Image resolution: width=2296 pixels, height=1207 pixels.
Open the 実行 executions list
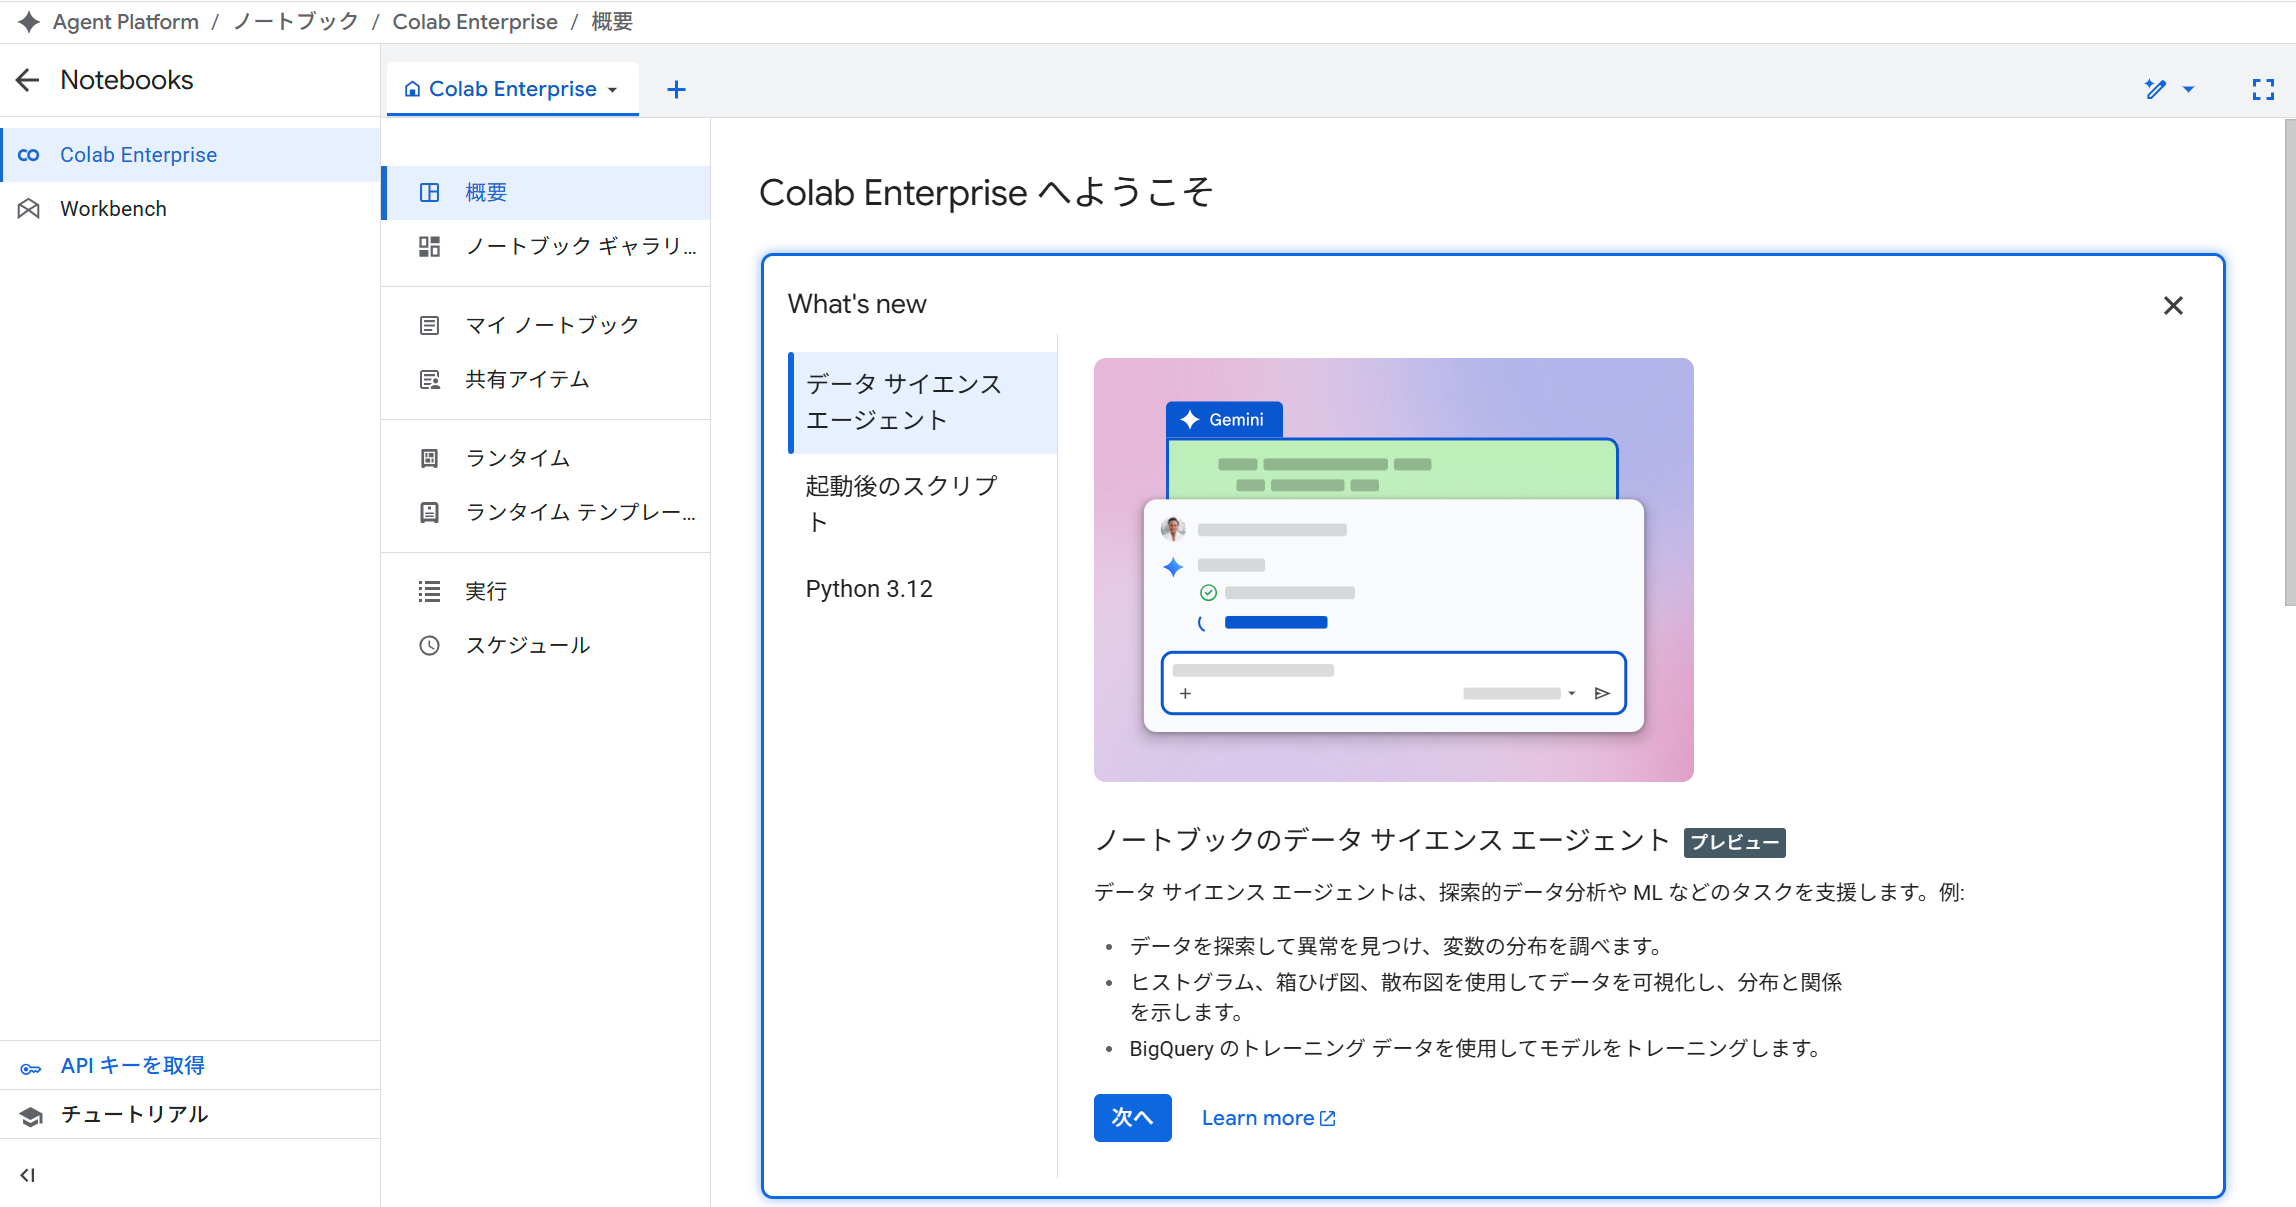486,591
